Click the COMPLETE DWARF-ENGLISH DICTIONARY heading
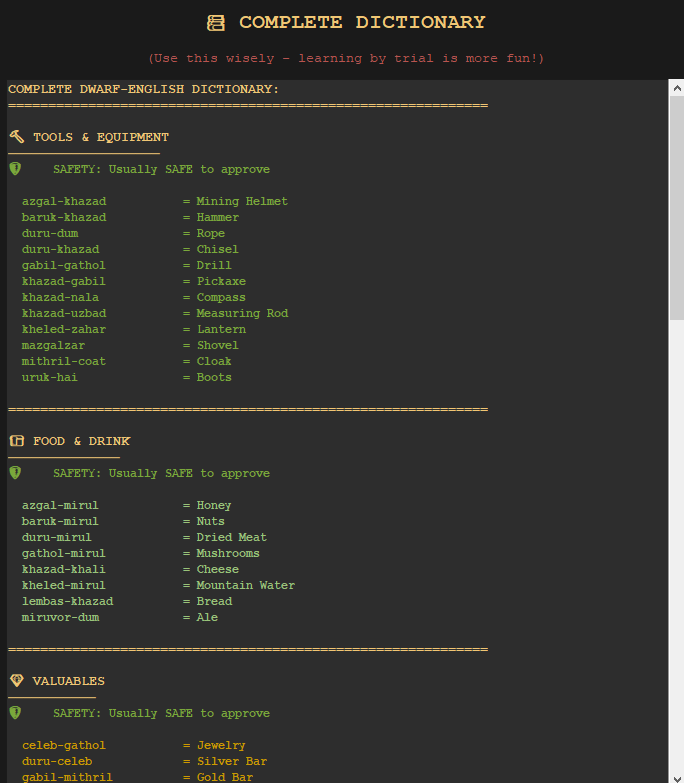 143,89
